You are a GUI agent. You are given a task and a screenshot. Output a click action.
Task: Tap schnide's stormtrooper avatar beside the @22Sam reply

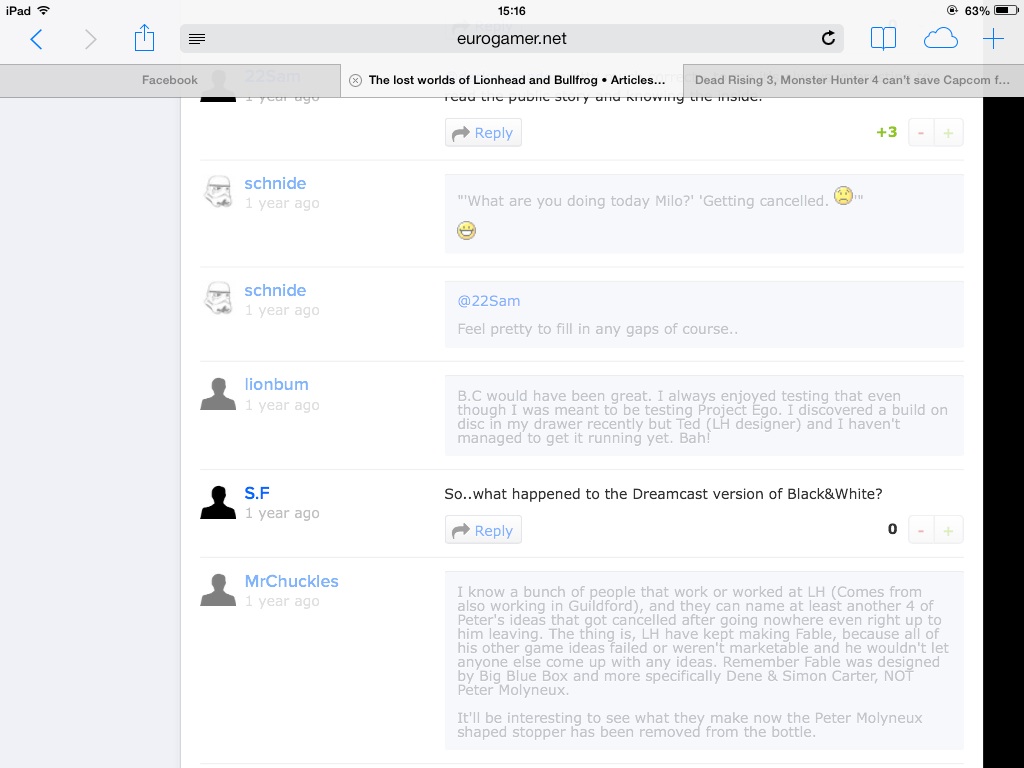[218, 298]
